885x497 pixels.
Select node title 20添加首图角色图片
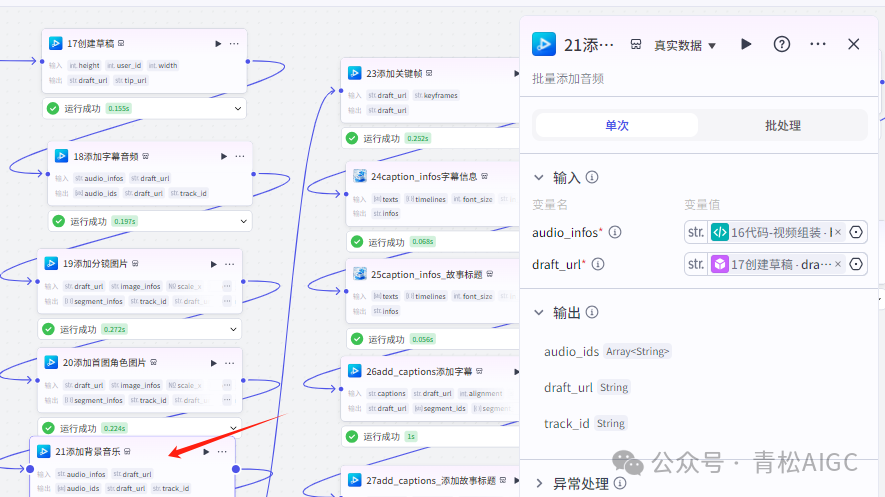pos(104,363)
